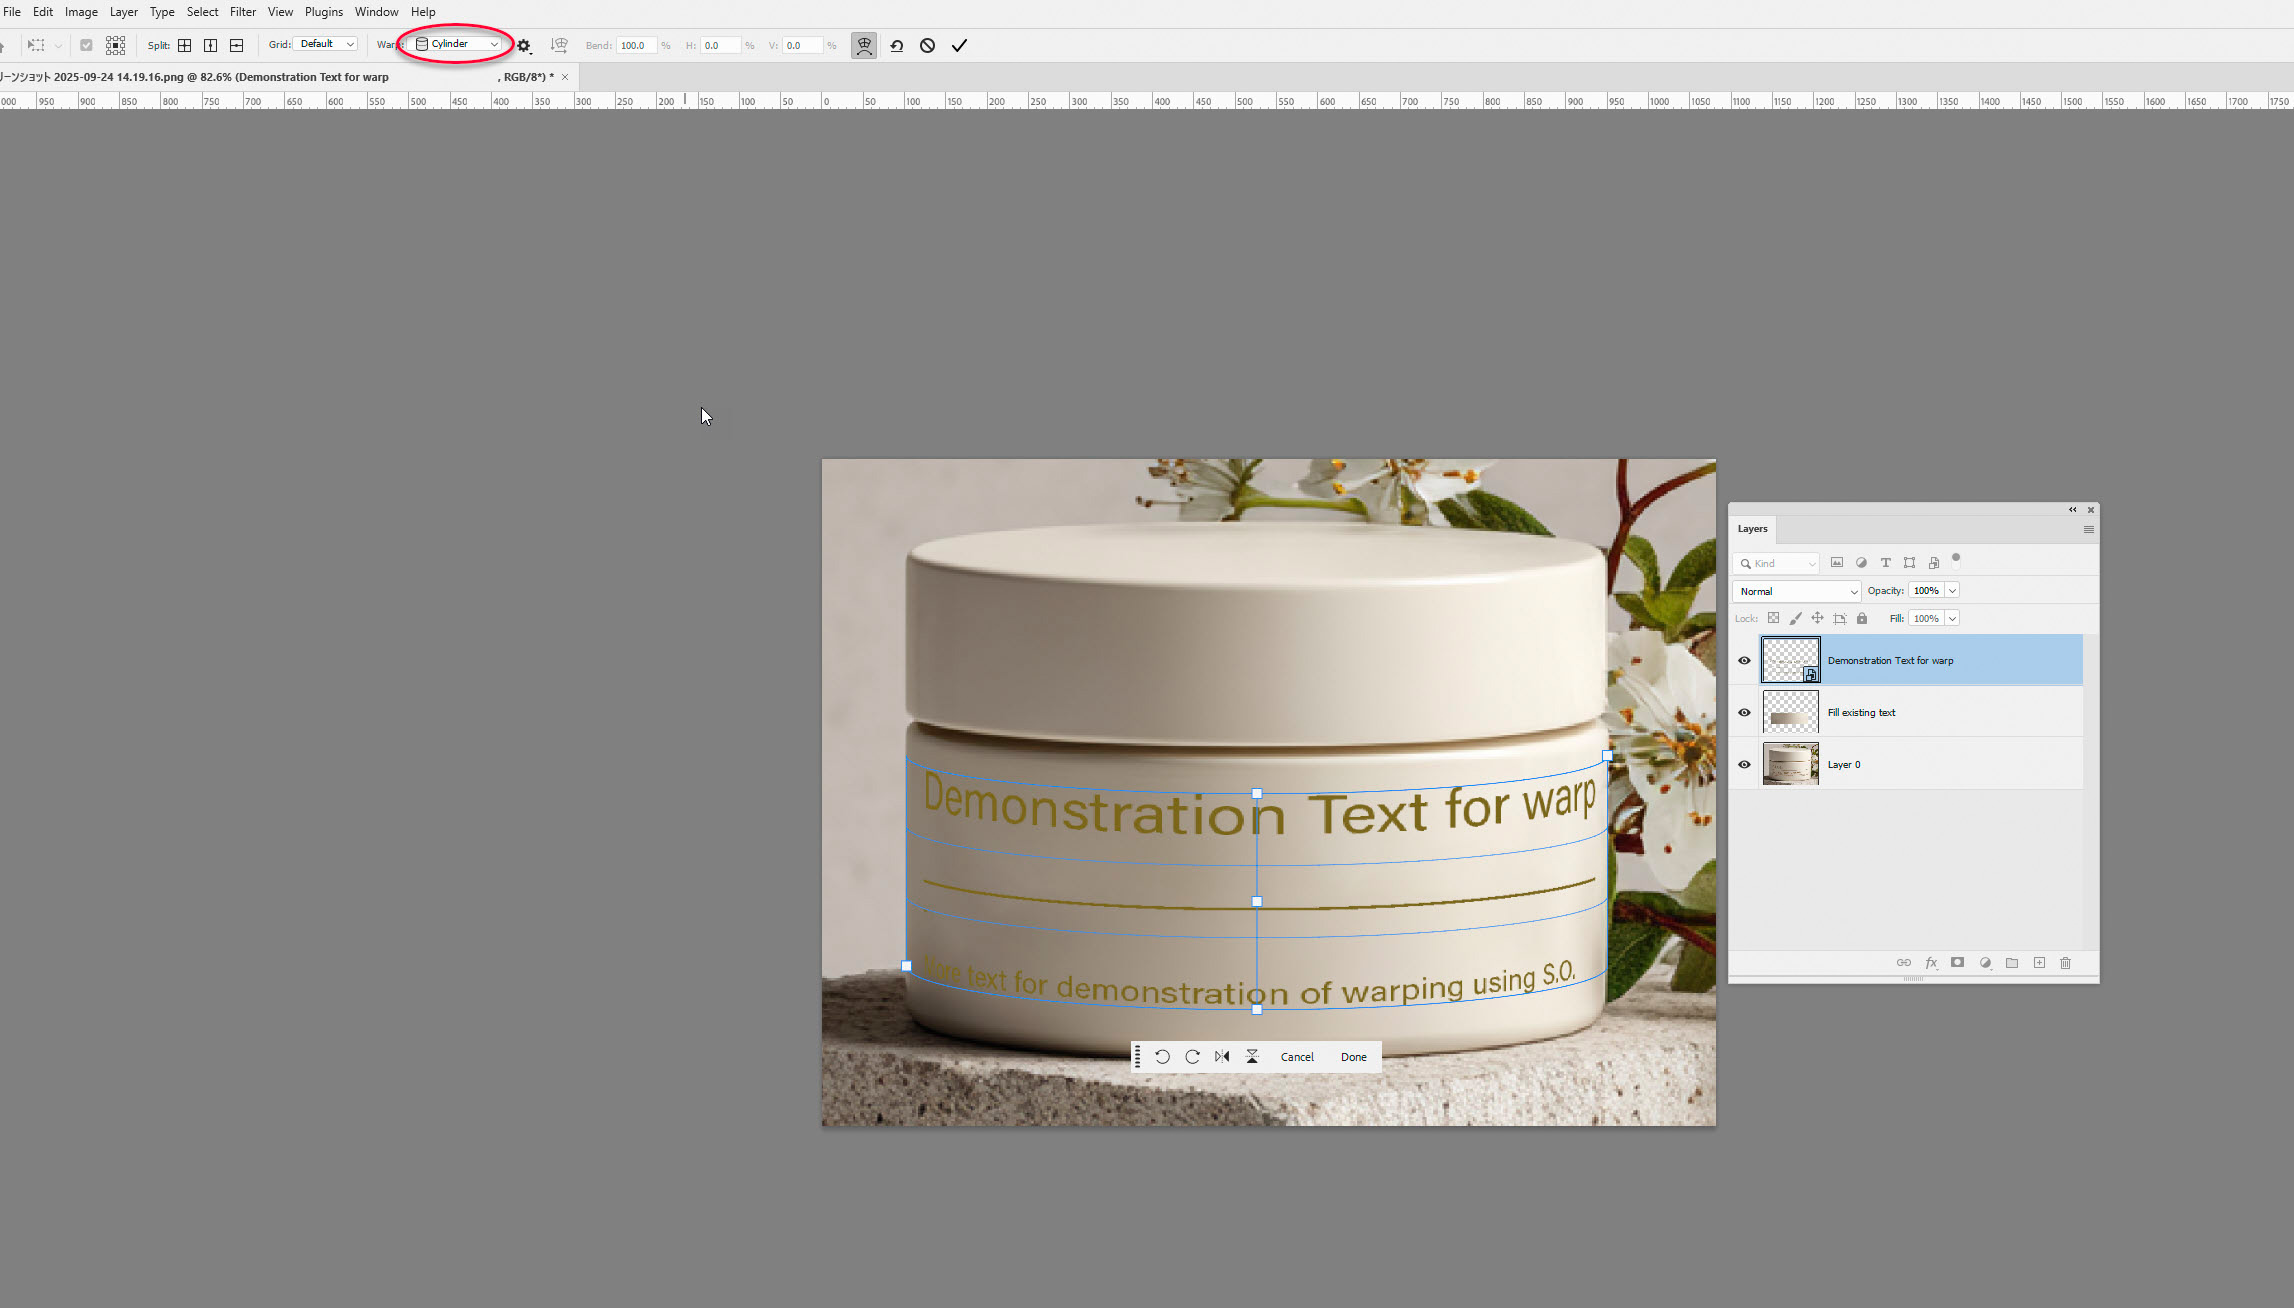
Task: Click the Layer 0 thumbnail
Action: click(x=1790, y=764)
